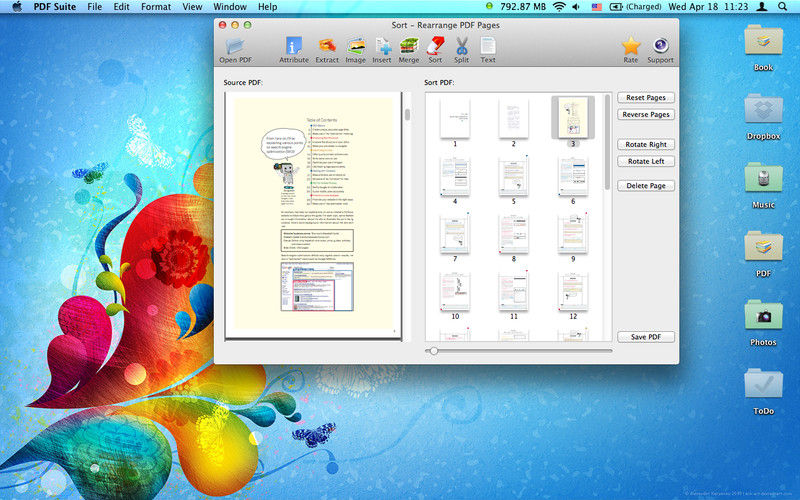The width and height of the screenshot is (800, 500).
Task: Open the Book folder on desktop
Action: [x=763, y=48]
